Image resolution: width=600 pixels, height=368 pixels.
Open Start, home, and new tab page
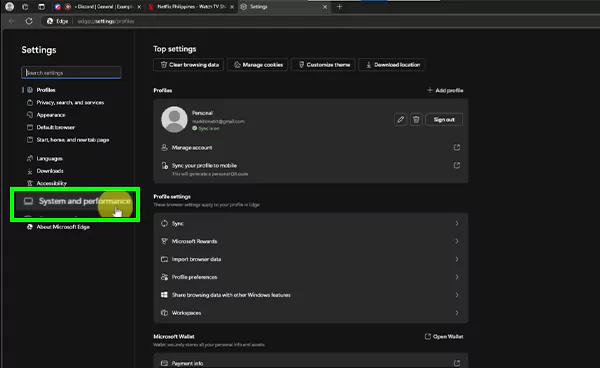[73, 140]
